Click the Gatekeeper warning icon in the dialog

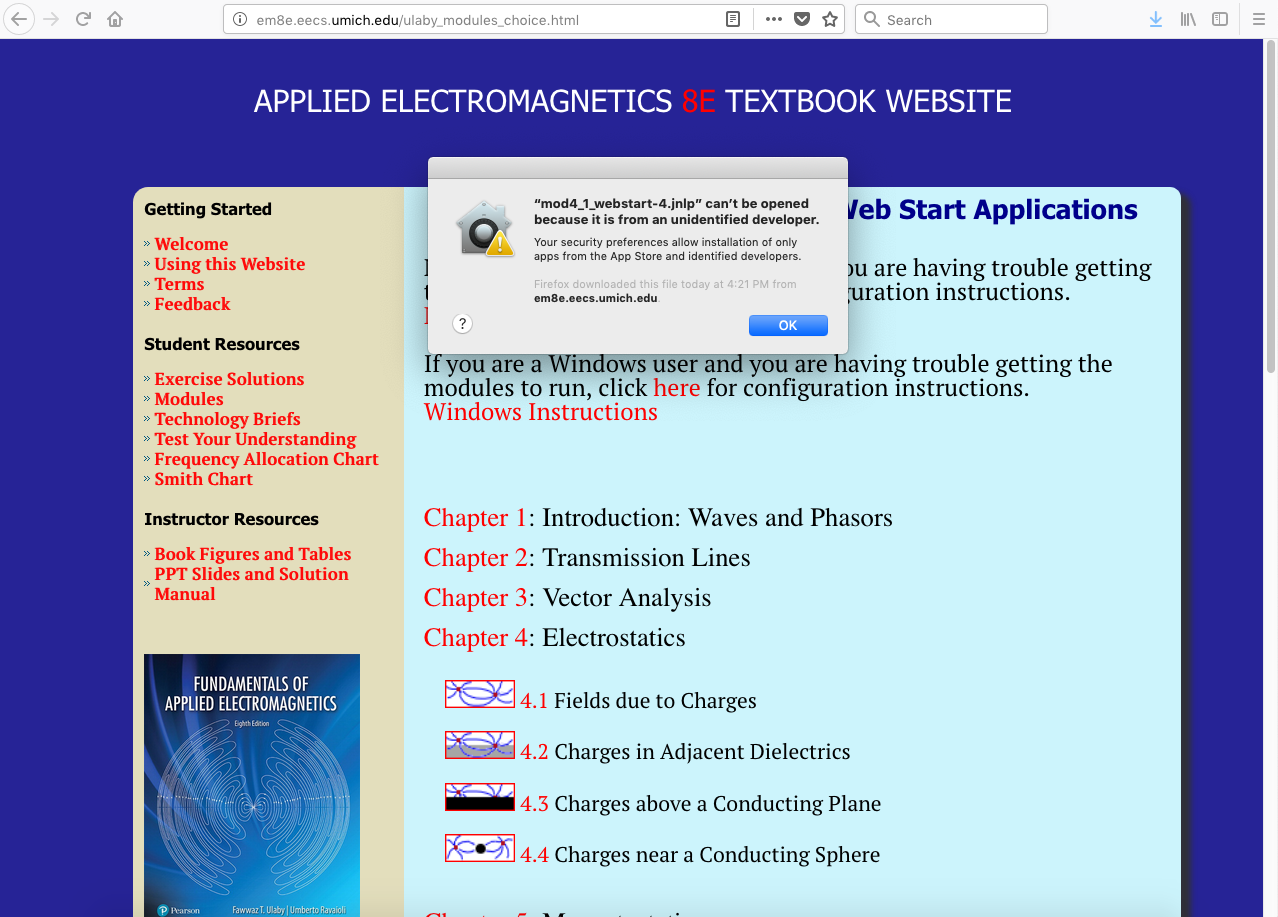pos(485,229)
